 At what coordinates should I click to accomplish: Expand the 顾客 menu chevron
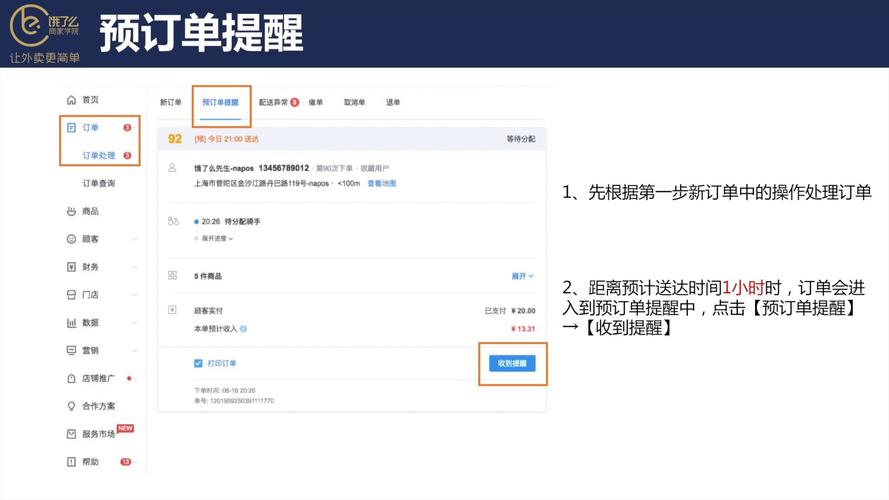pyautogui.click(x=135, y=239)
